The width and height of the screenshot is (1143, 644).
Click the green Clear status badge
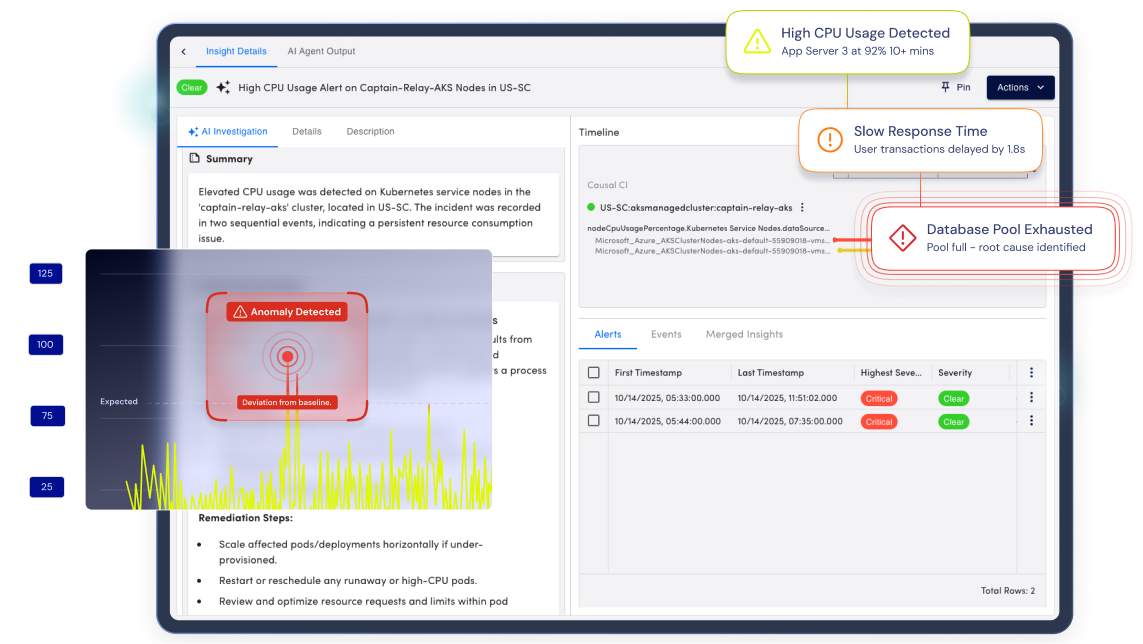[x=192, y=88]
